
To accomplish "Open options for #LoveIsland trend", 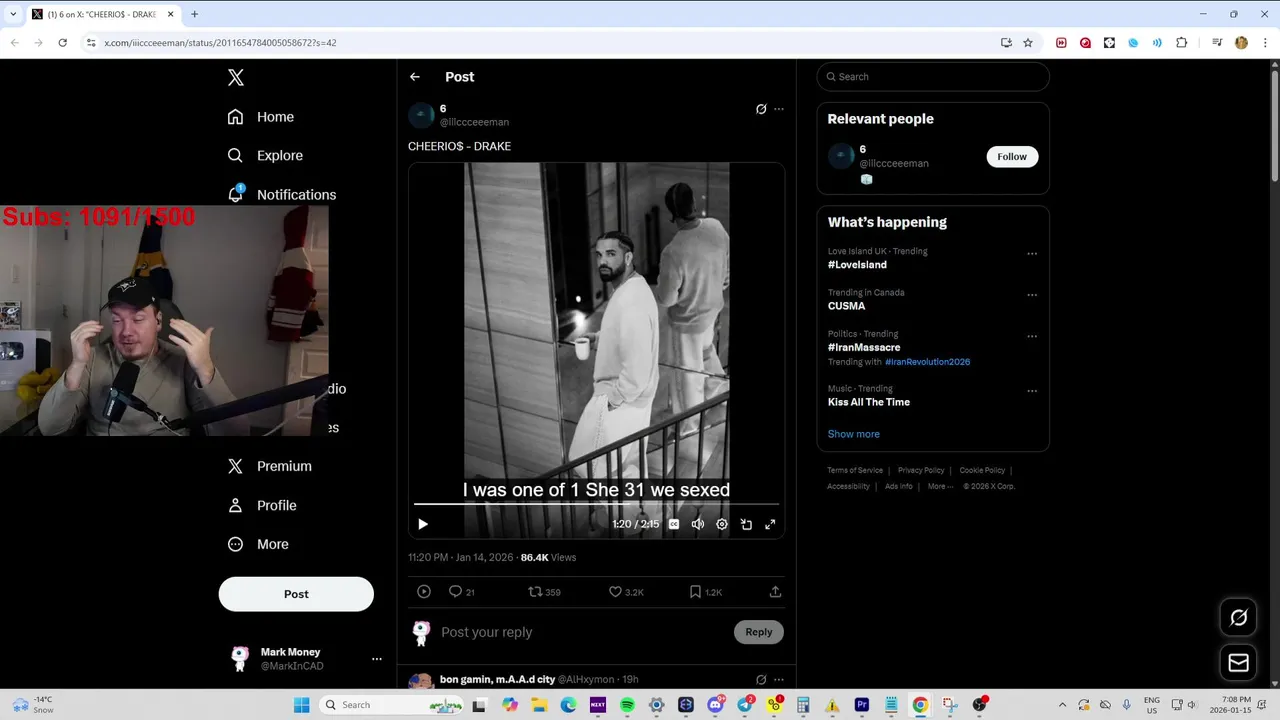I will coord(1032,254).
